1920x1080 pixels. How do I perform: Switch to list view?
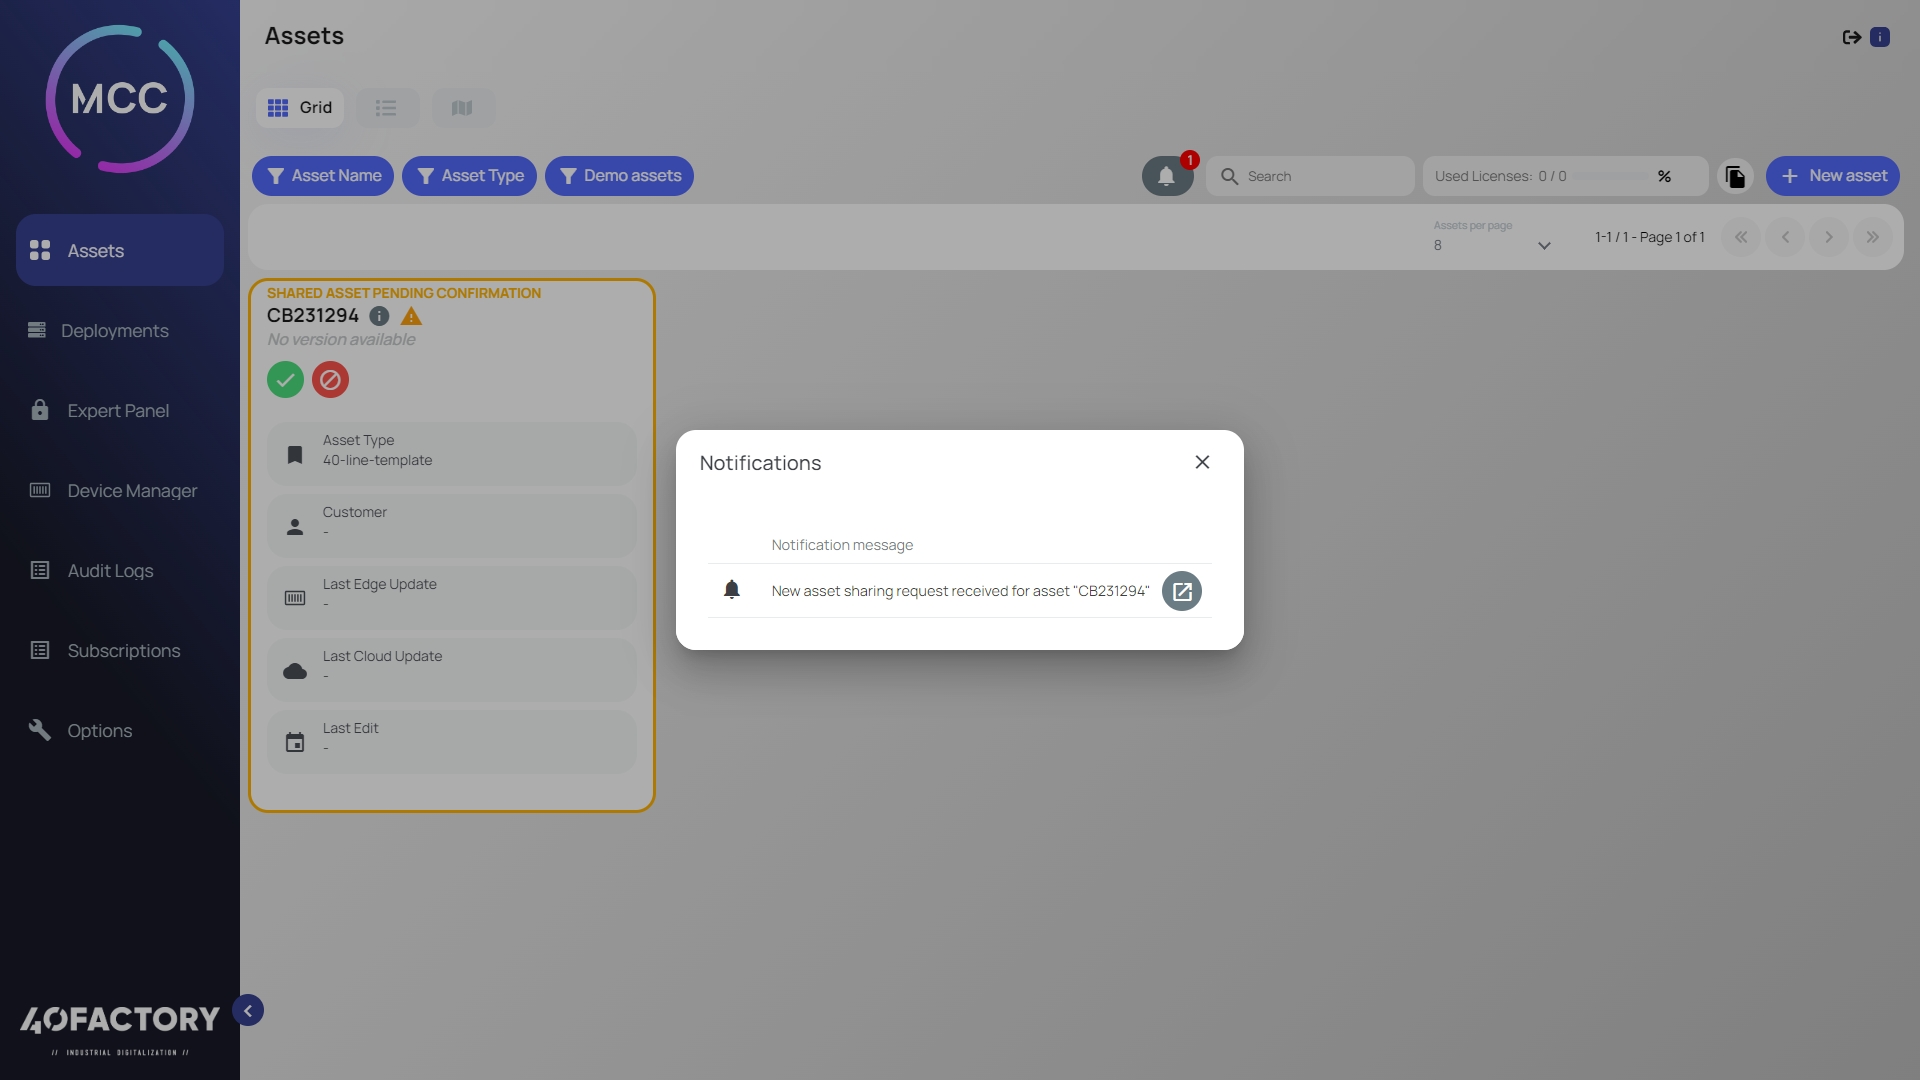(x=386, y=108)
